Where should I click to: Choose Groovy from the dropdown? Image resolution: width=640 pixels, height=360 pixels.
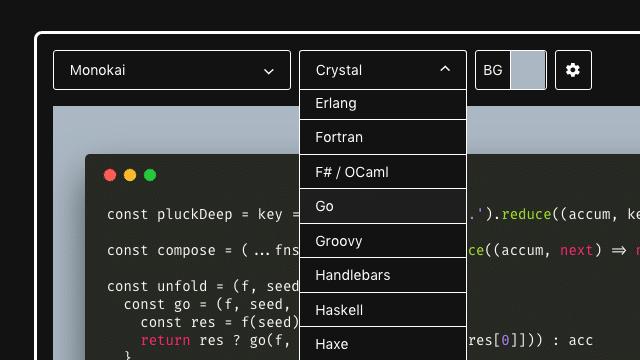tap(383, 241)
